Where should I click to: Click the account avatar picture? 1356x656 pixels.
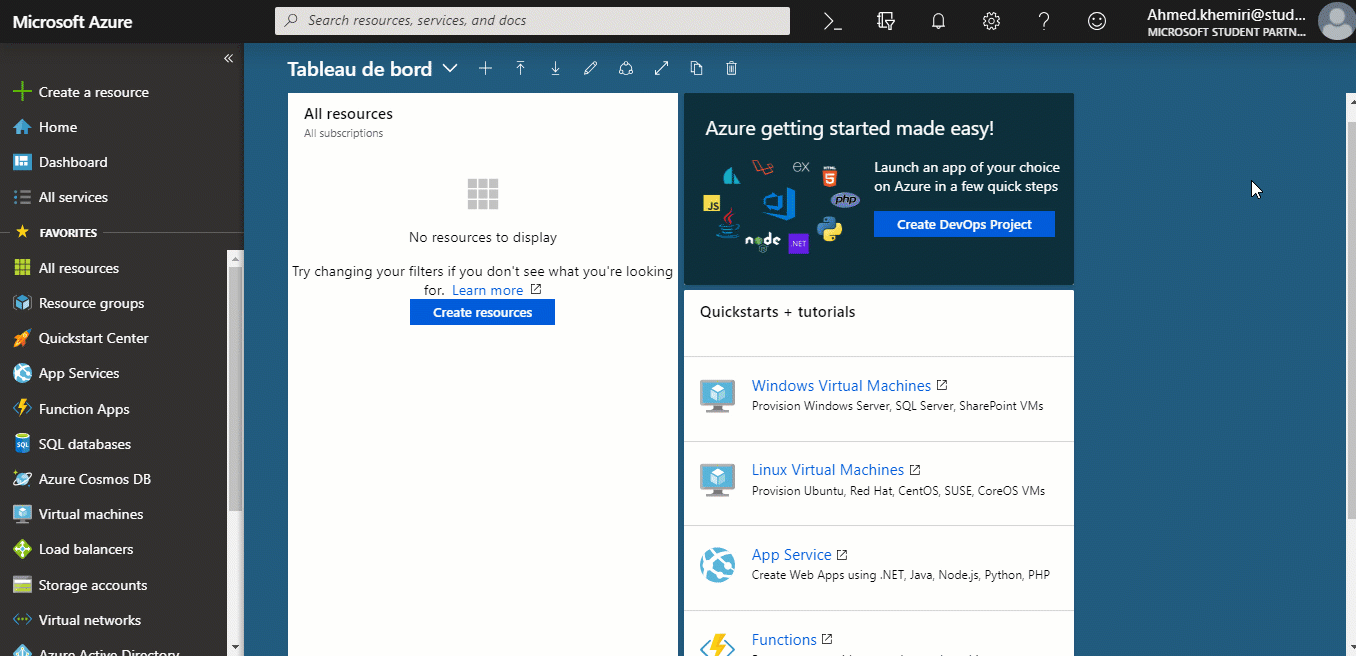click(1336, 21)
